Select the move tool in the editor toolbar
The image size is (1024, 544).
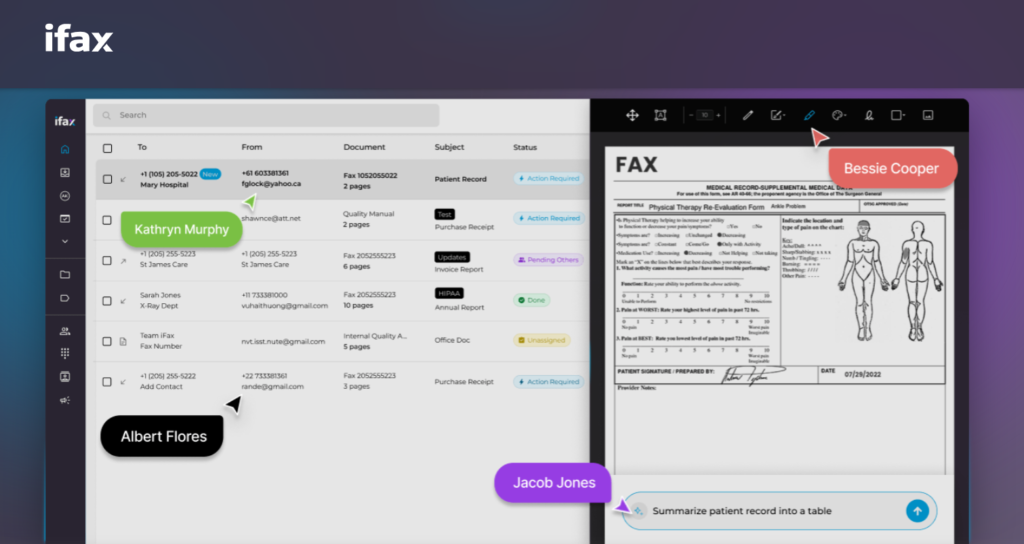click(632, 115)
